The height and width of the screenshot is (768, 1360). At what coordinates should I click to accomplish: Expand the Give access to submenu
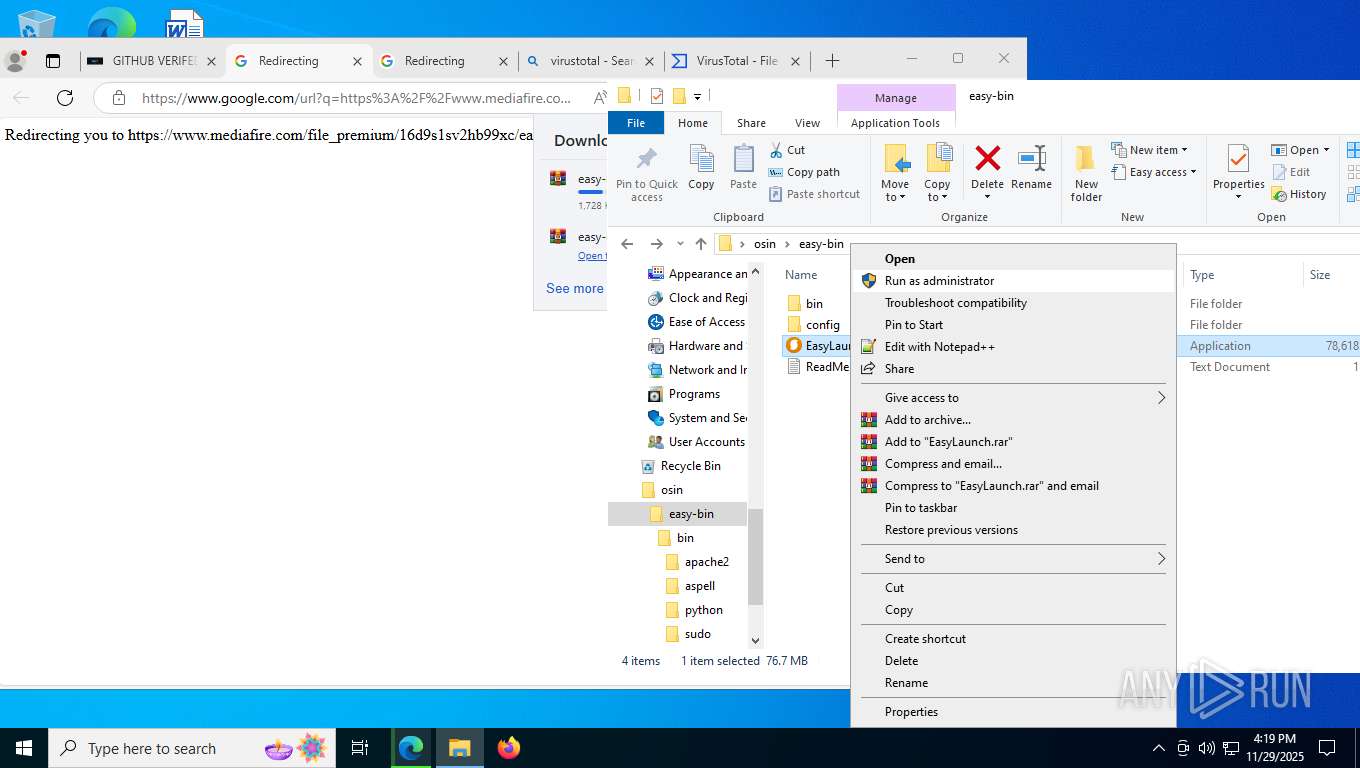(1013, 398)
